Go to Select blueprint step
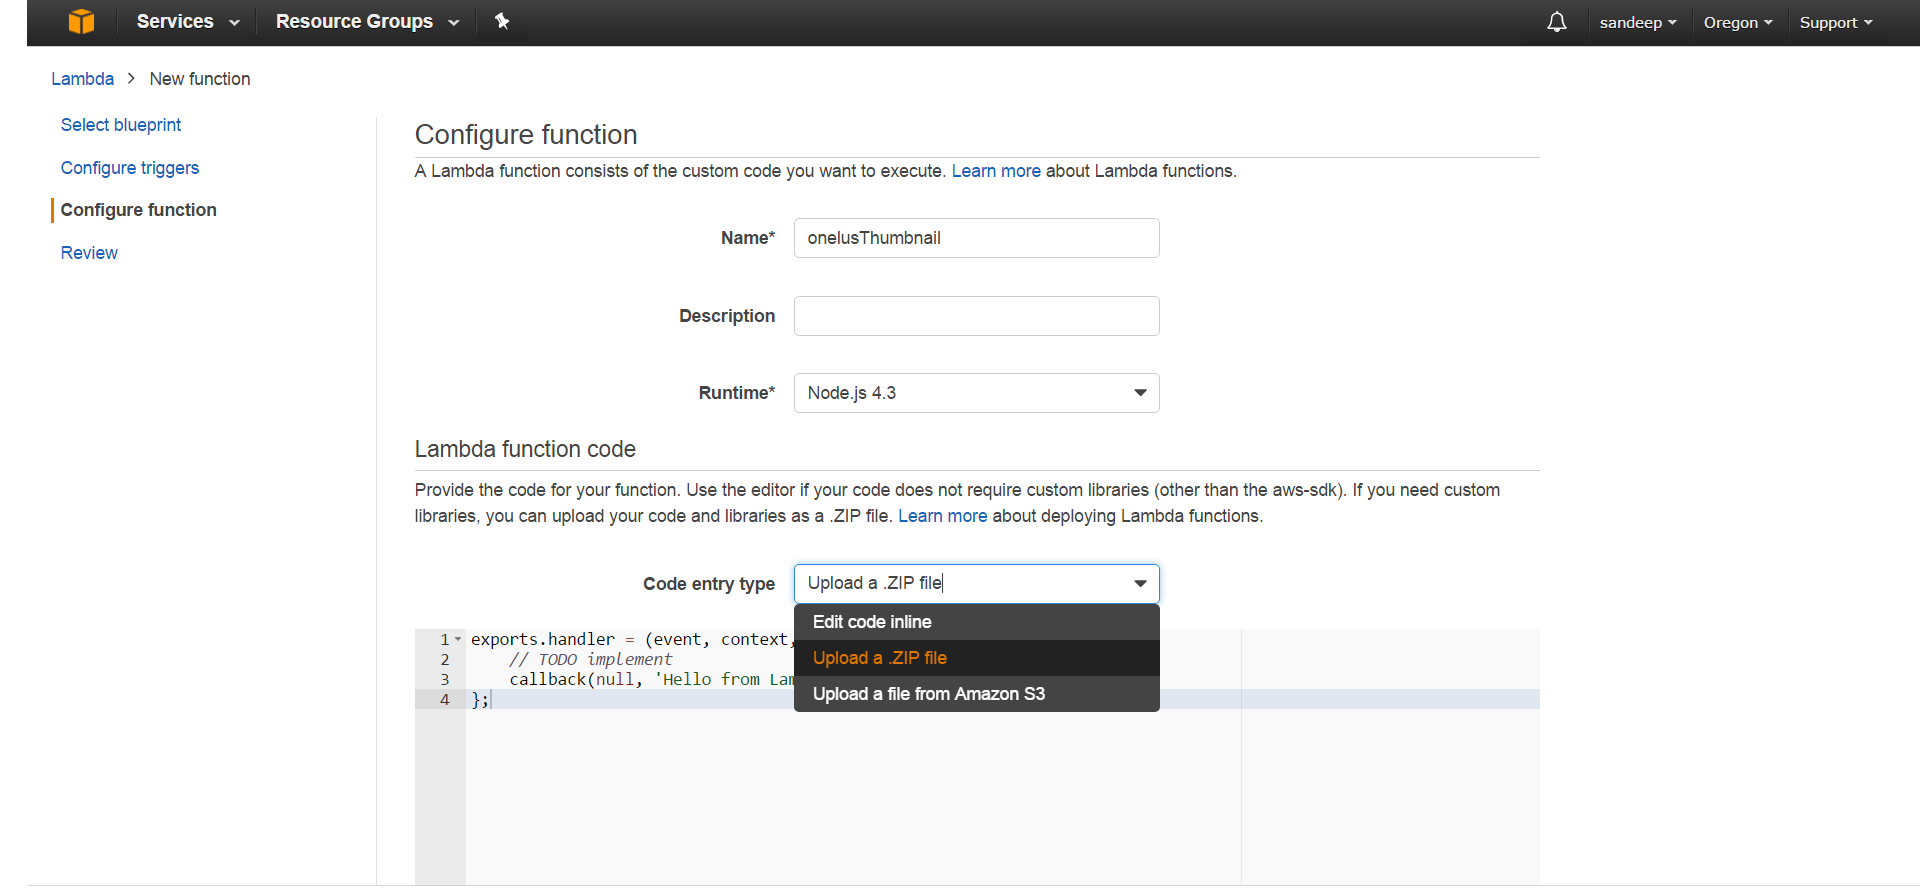This screenshot has width=1924, height=888. [121, 125]
